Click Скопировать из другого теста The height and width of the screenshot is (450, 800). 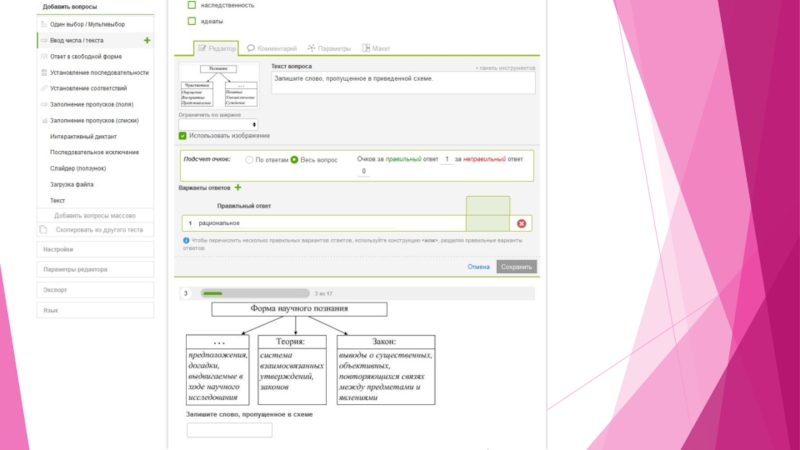(x=99, y=230)
